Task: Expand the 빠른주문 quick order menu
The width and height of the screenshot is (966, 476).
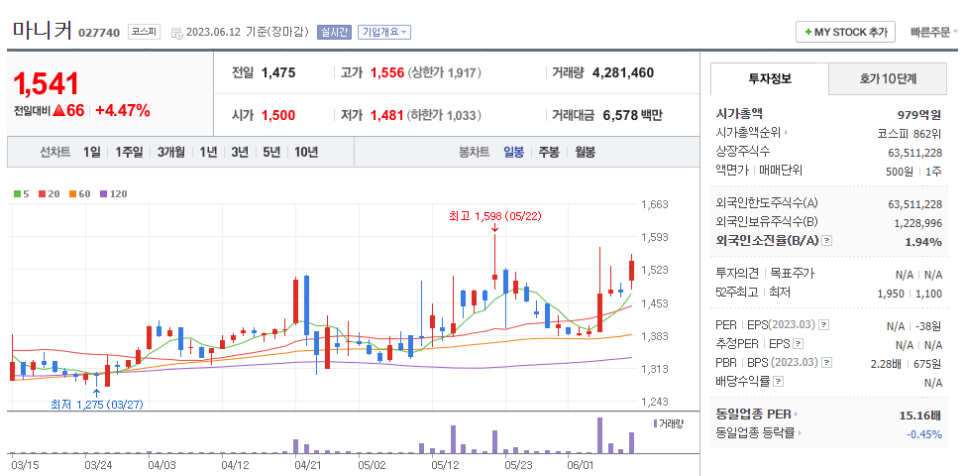Action: coord(934,32)
